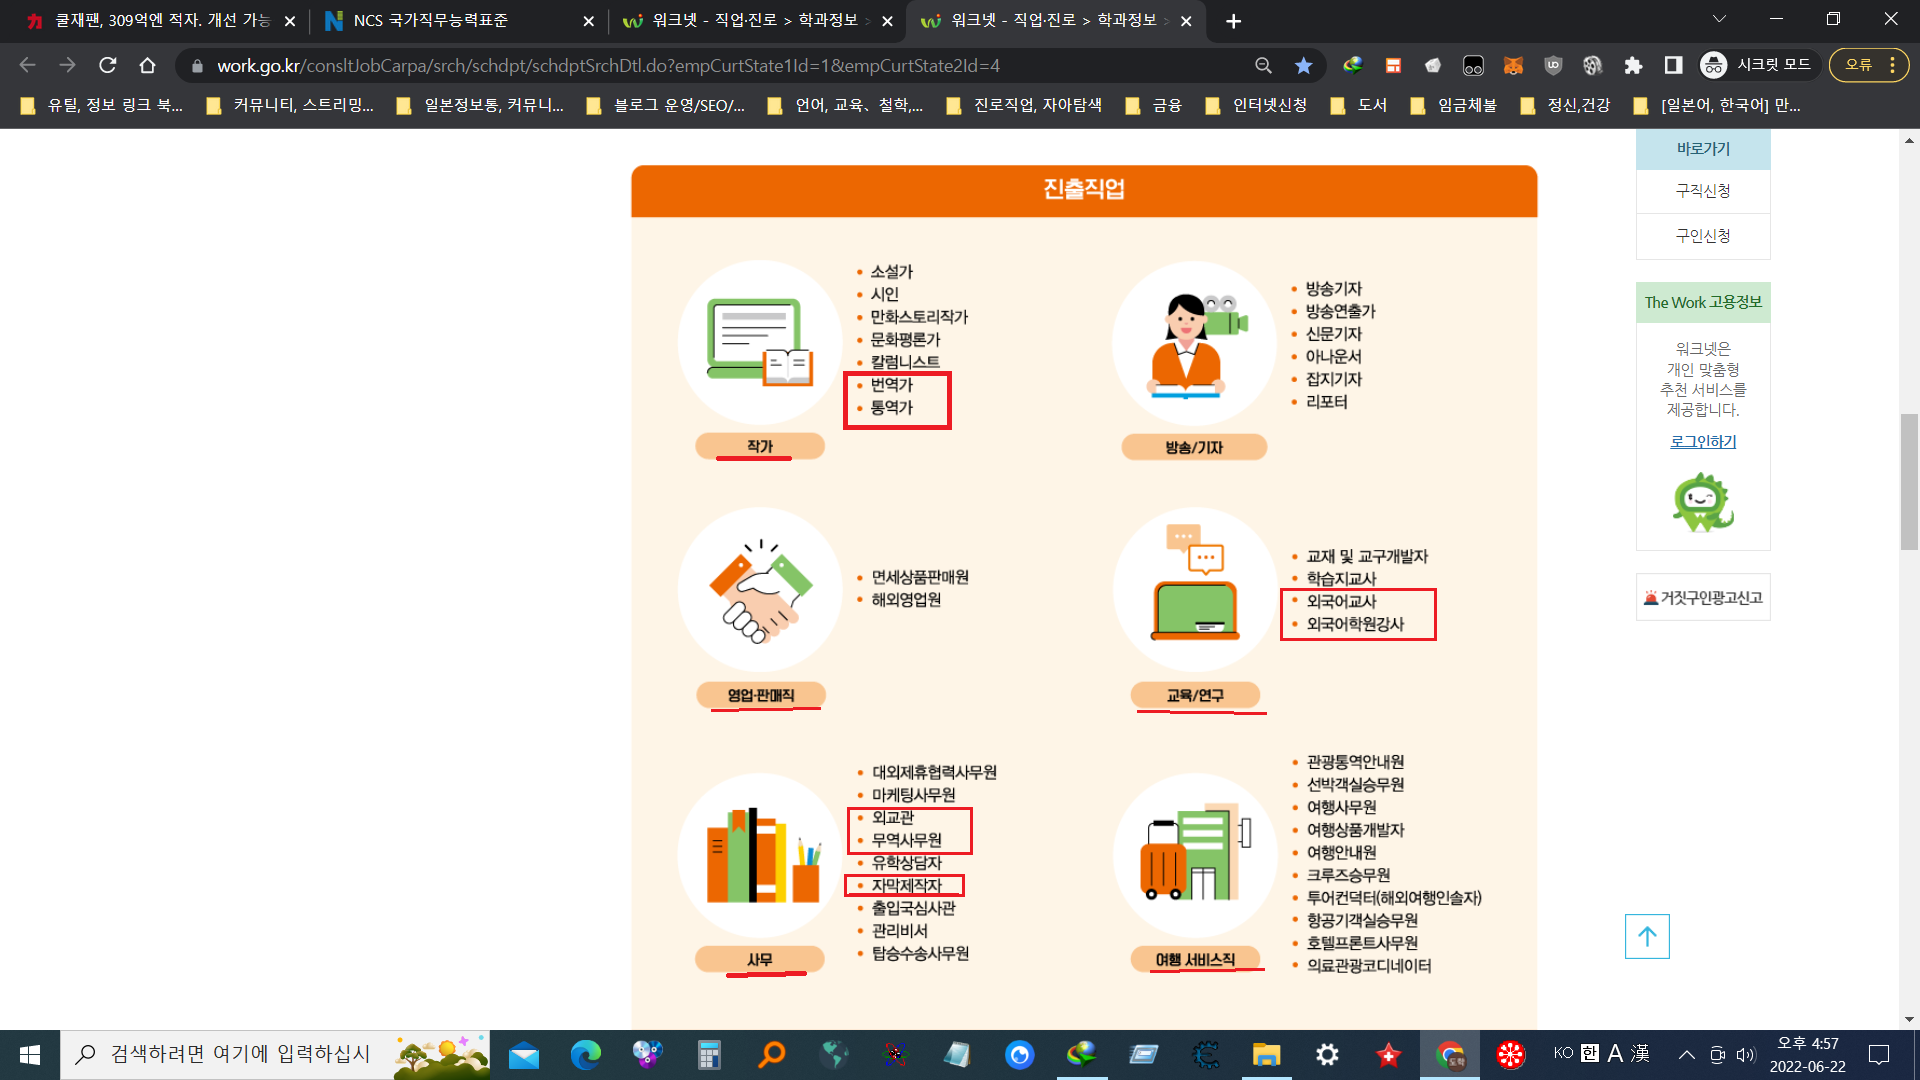This screenshot has height=1080, width=1920.
Task: Toggle the Korean IME 한 input mode
Action: click(1590, 1053)
